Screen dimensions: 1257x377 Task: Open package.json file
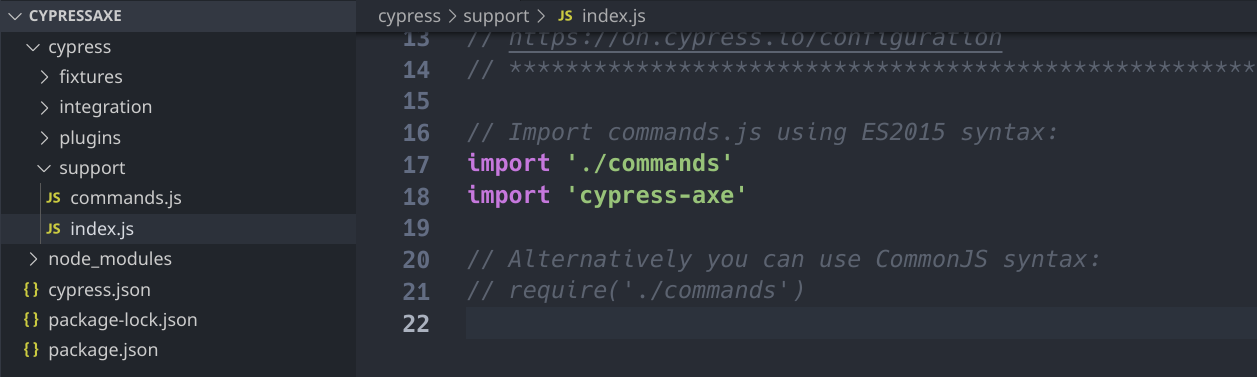click(103, 350)
